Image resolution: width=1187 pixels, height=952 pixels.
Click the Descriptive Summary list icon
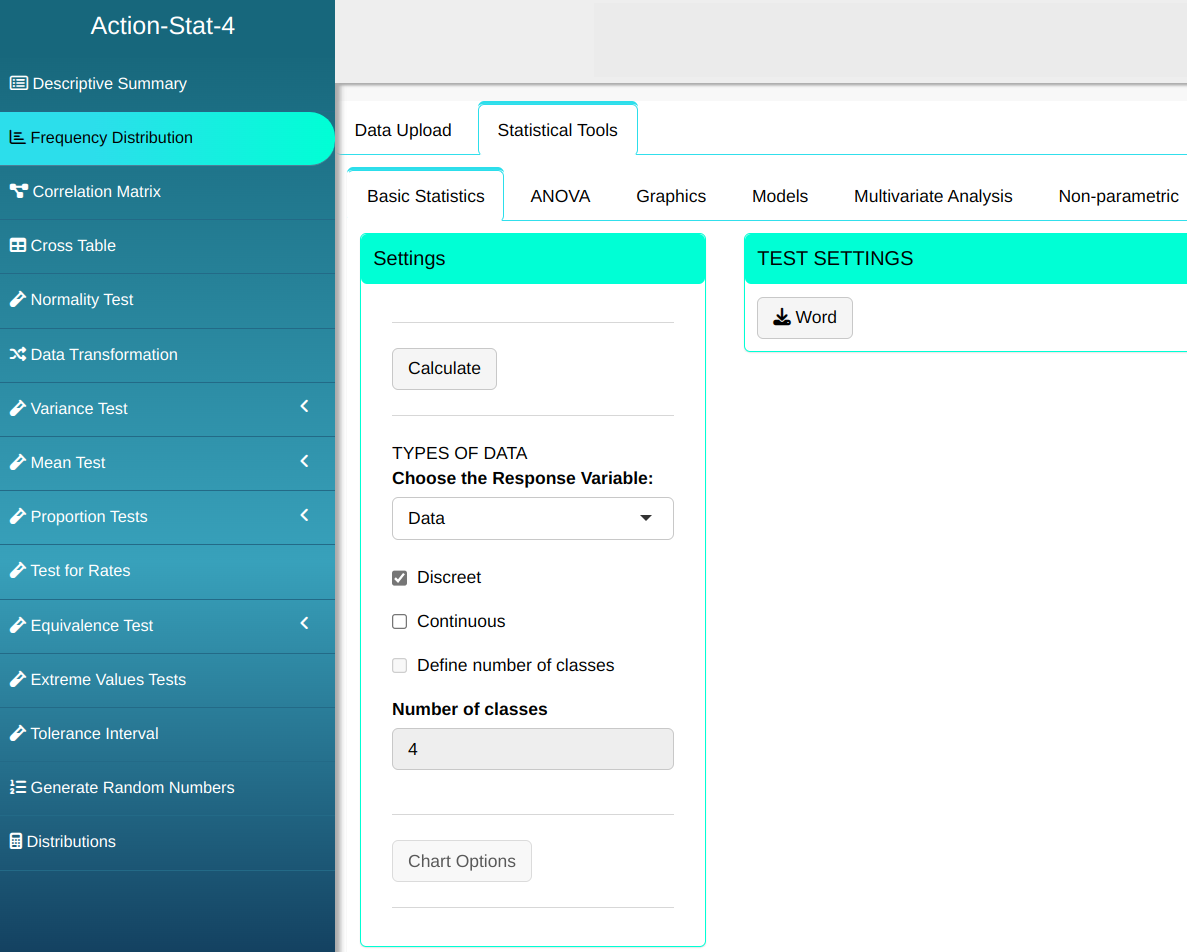[18, 84]
